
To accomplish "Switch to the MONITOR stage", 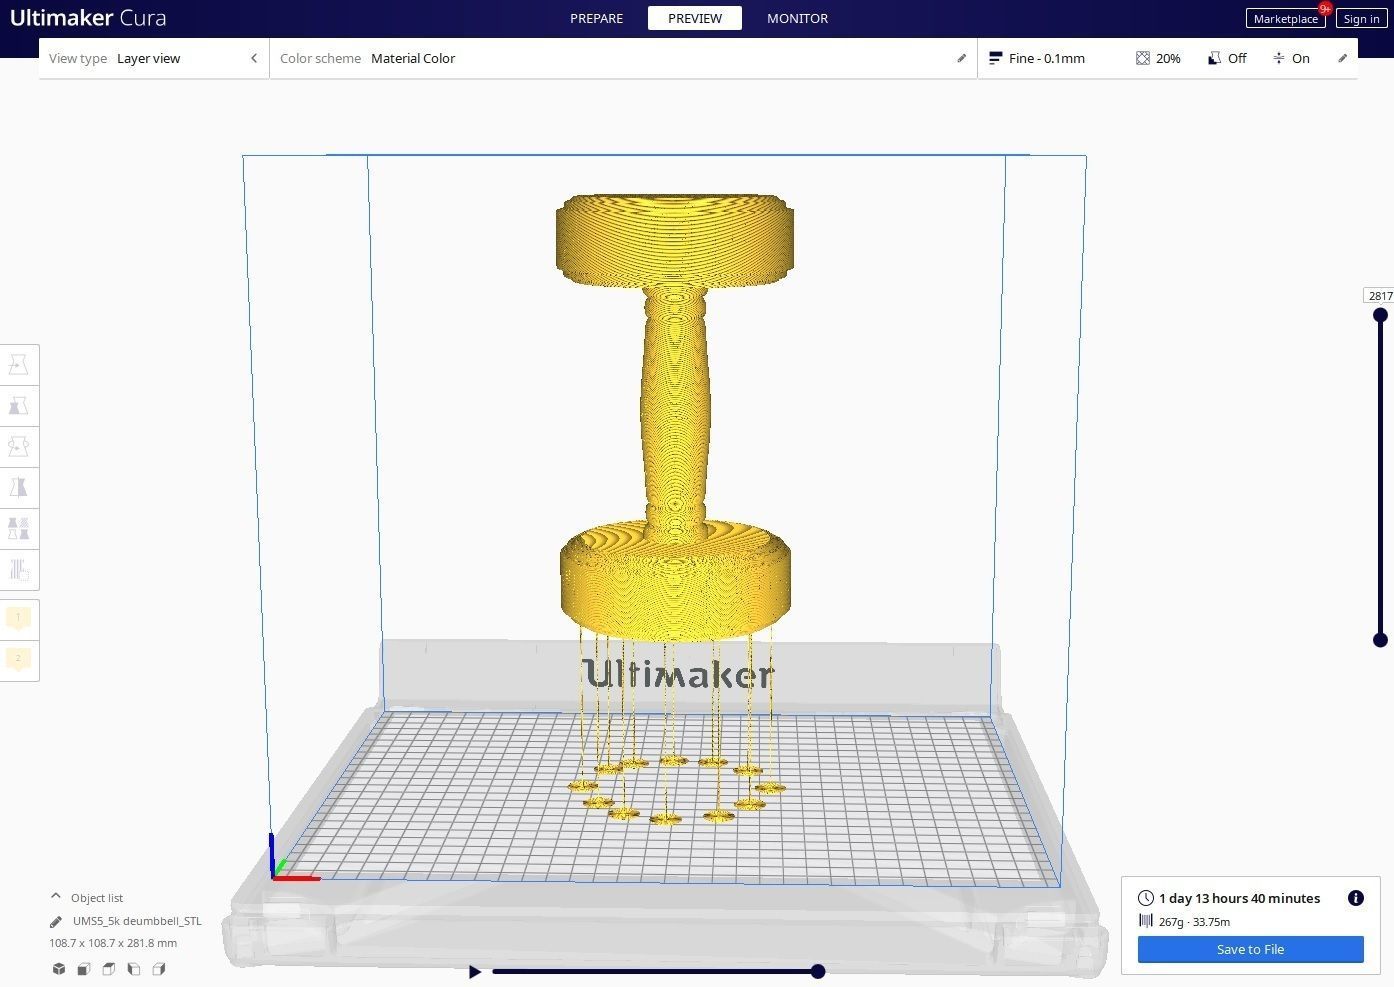I will (797, 18).
